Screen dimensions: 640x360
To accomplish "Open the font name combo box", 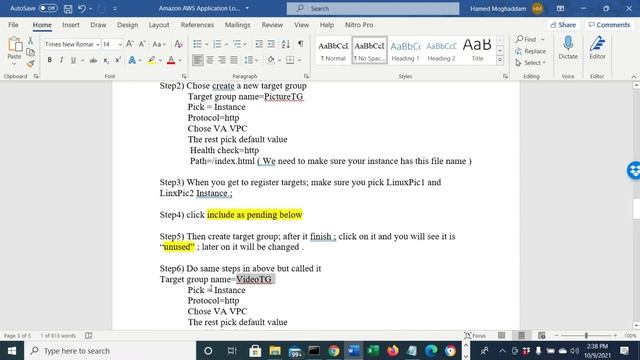I will tap(72, 44).
